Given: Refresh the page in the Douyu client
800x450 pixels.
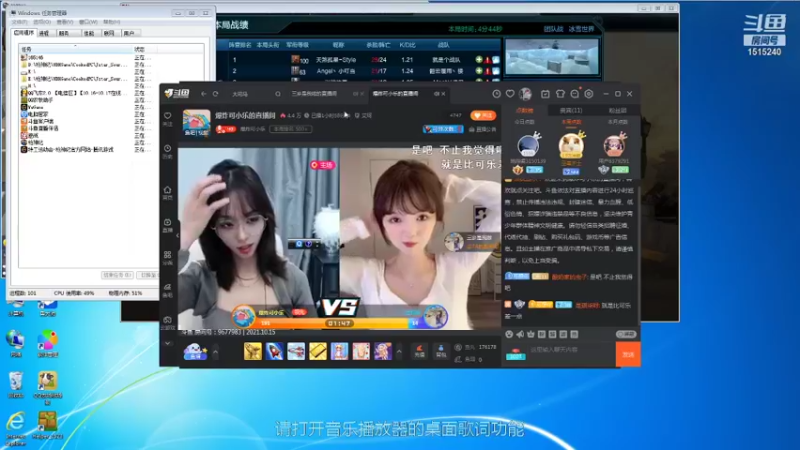Looking at the screenshot, I should click(x=216, y=94).
